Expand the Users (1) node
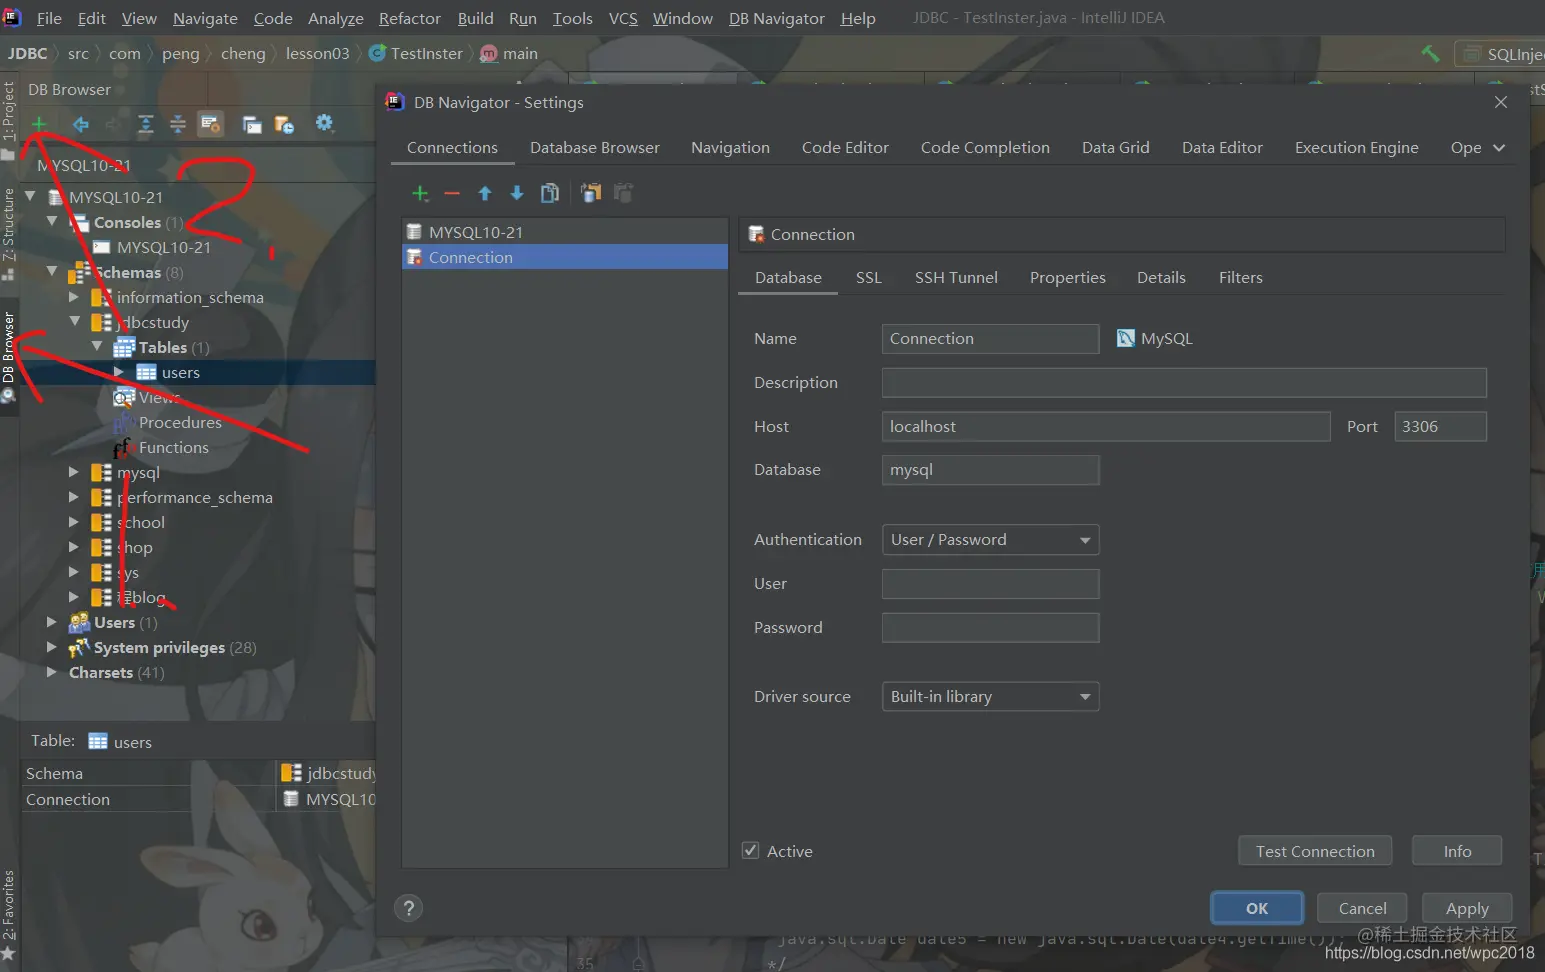The image size is (1545, 972). pos(52,621)
